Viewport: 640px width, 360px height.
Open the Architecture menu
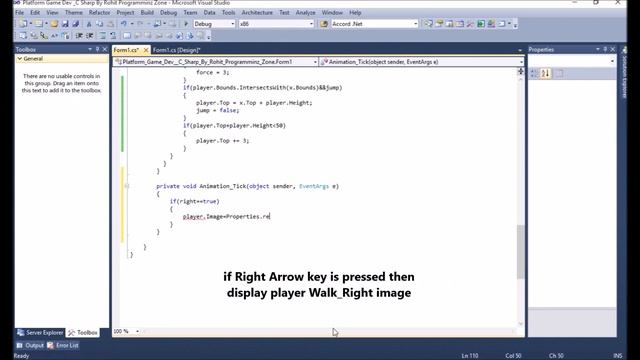click(257, 13)
